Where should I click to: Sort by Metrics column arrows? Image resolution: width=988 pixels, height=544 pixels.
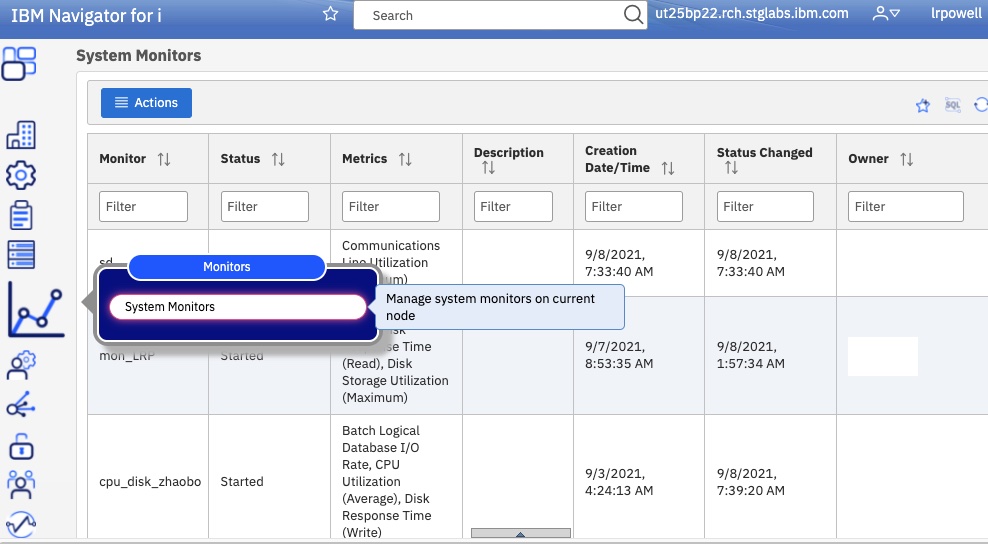[405, 159]
